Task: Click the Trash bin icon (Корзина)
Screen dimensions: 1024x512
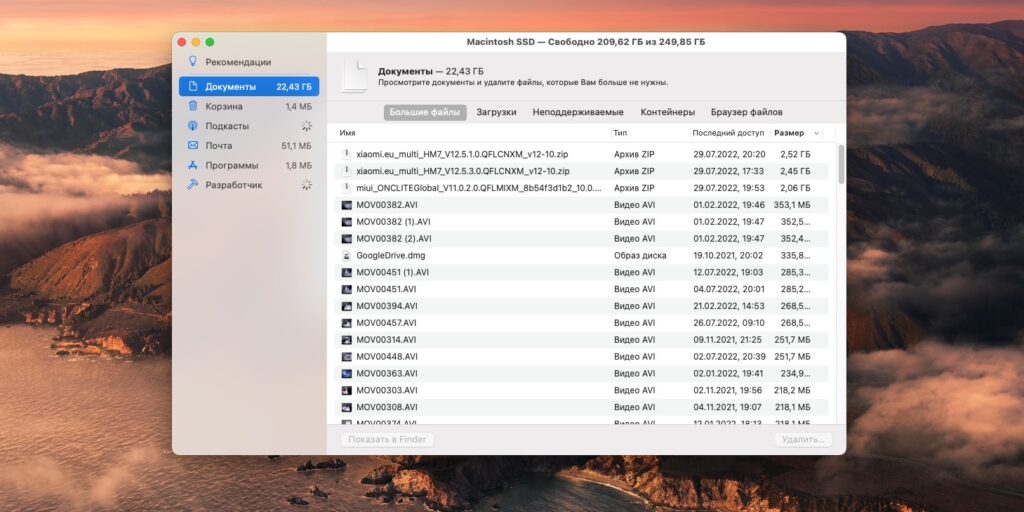Action: coord(193,106)
